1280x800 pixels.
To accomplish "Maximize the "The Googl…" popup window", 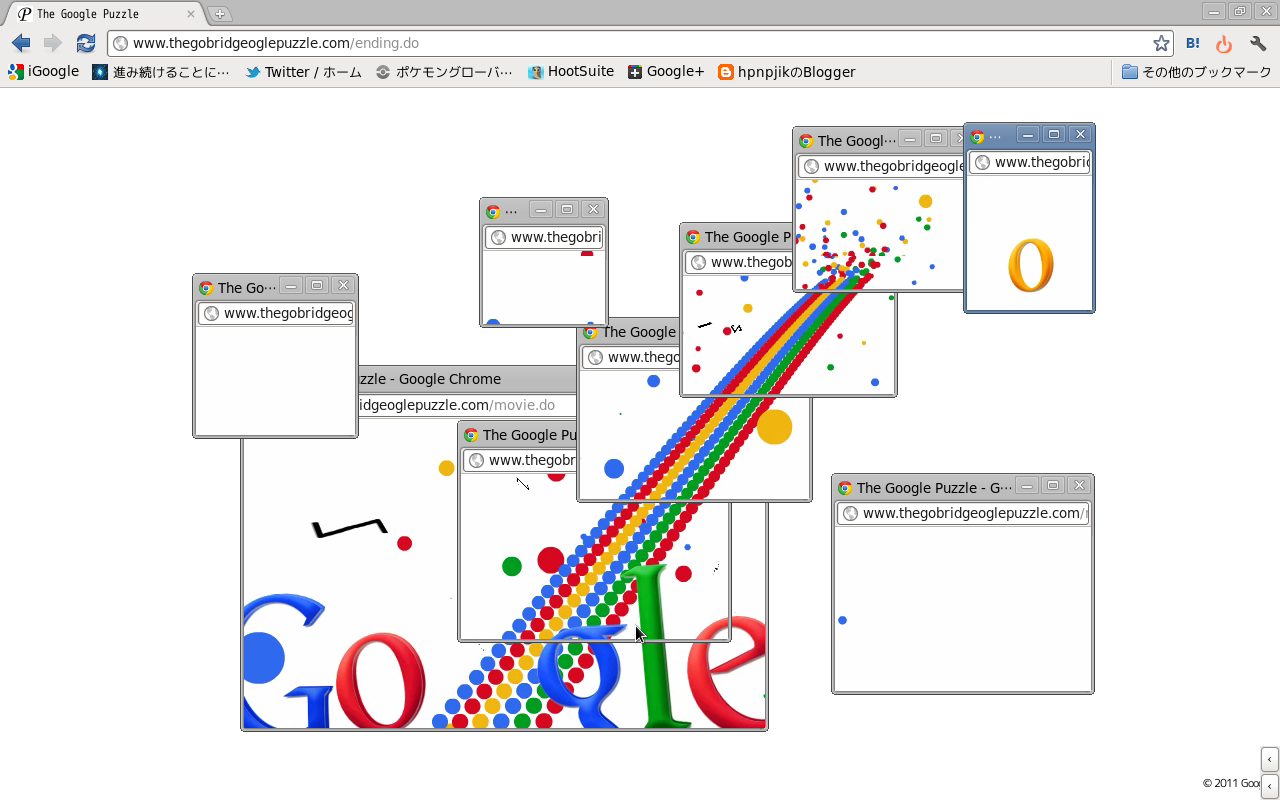I will click(x=936, y=138).
